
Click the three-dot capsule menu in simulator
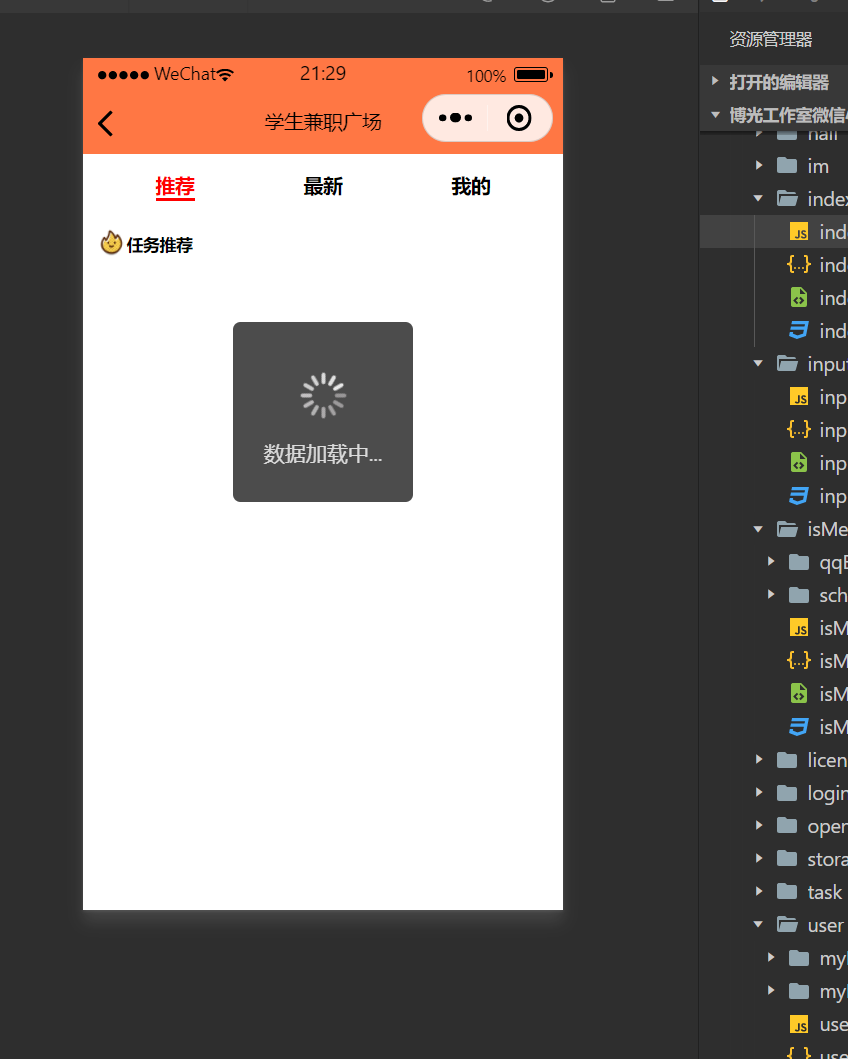[x=456, y=117]
